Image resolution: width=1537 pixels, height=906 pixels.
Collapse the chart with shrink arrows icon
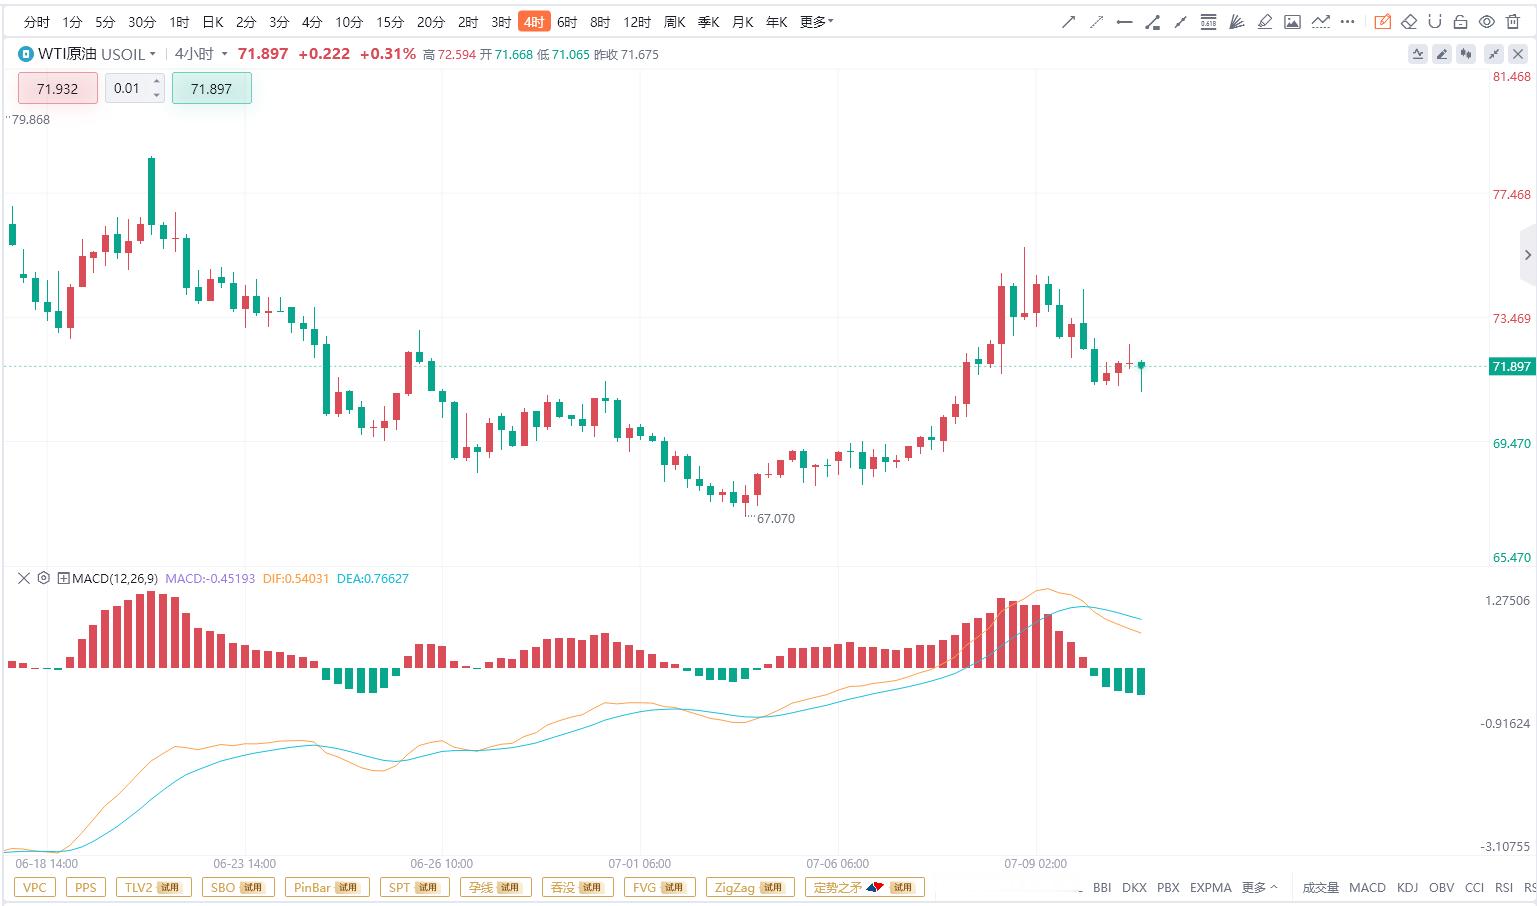pyautogui.click(x=1494, y=54)
